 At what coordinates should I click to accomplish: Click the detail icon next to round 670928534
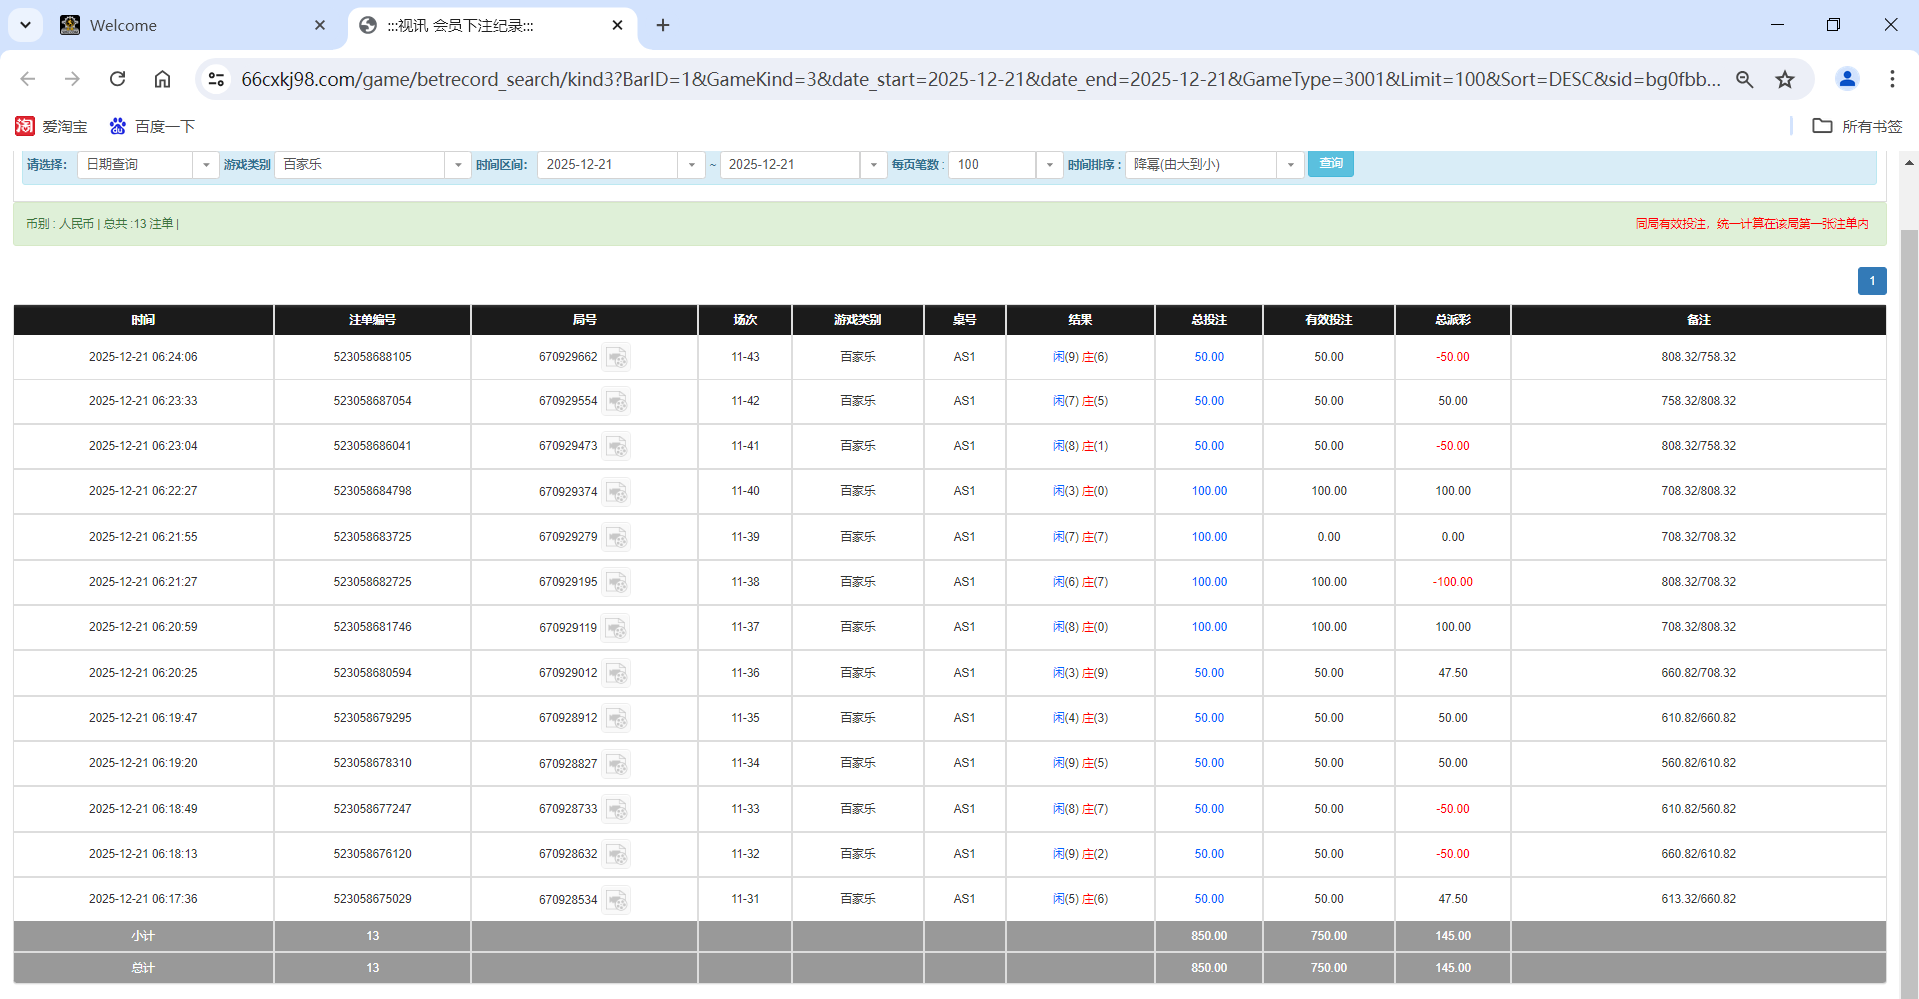pos(617,900)
